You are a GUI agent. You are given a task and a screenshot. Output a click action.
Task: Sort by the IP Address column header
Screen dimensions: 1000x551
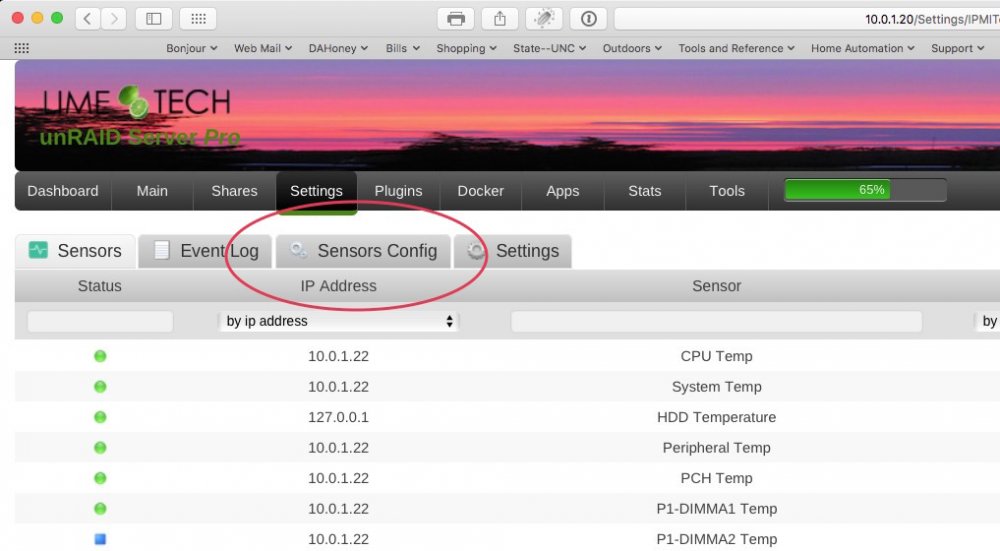(x=338, y=286)
